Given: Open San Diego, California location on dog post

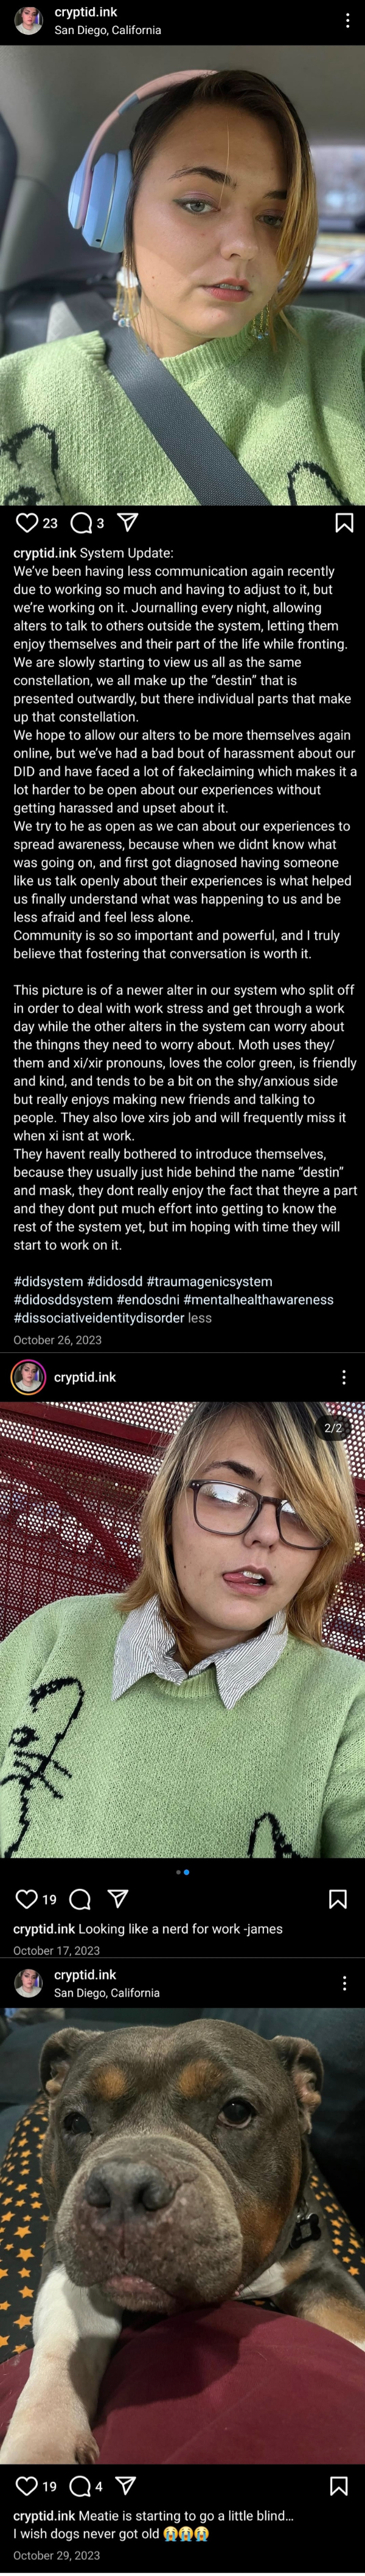Looking at the screenshot, I should pos(107,1992).
